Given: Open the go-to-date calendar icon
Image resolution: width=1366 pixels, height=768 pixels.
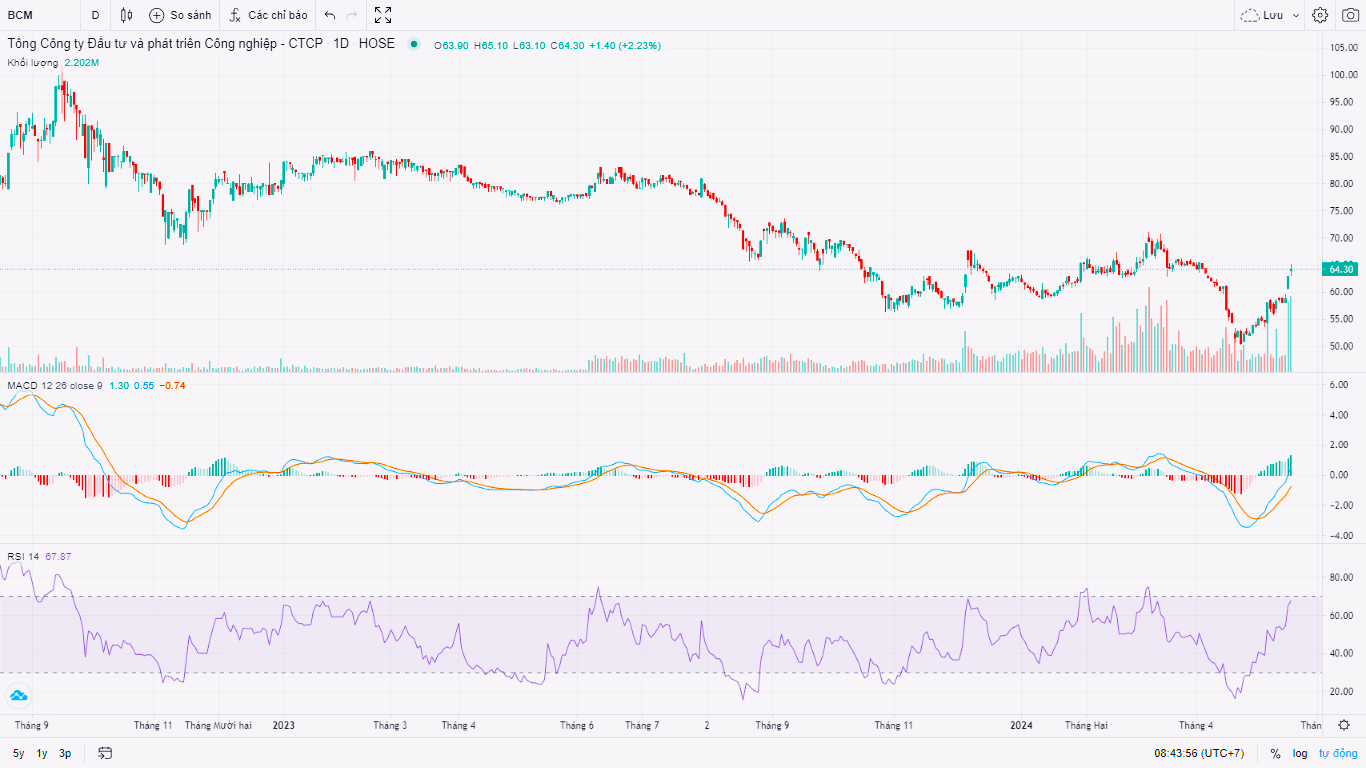Looking at the screenshot, I should [105, 753].
